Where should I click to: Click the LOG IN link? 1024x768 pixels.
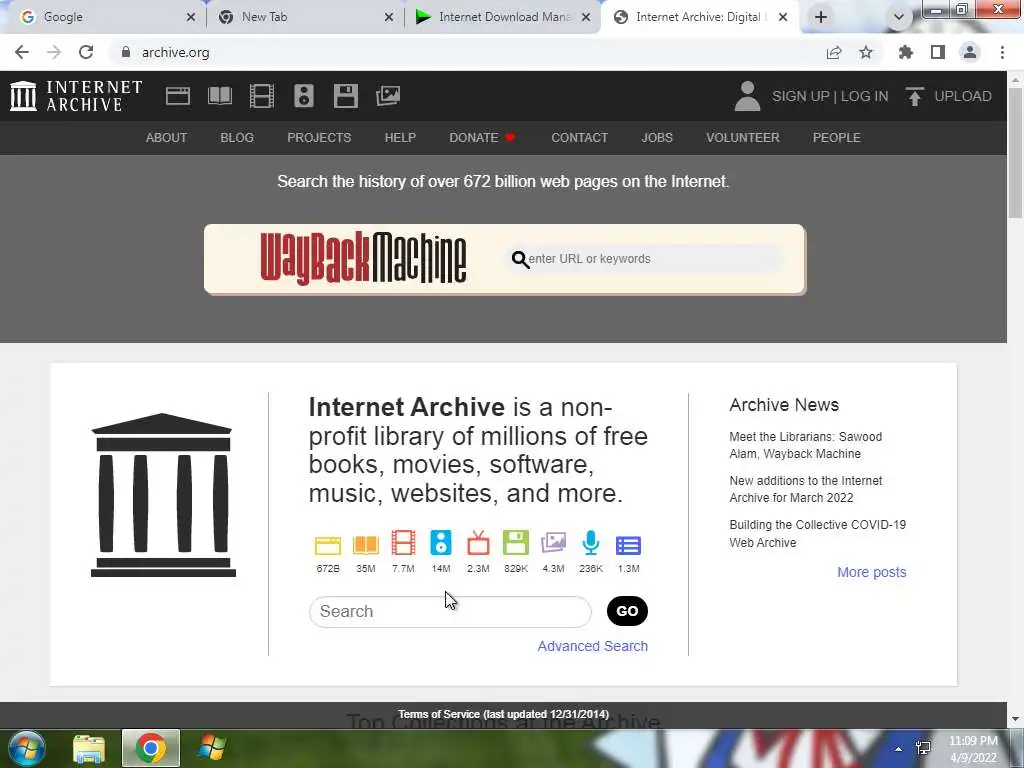pos(864,96)
